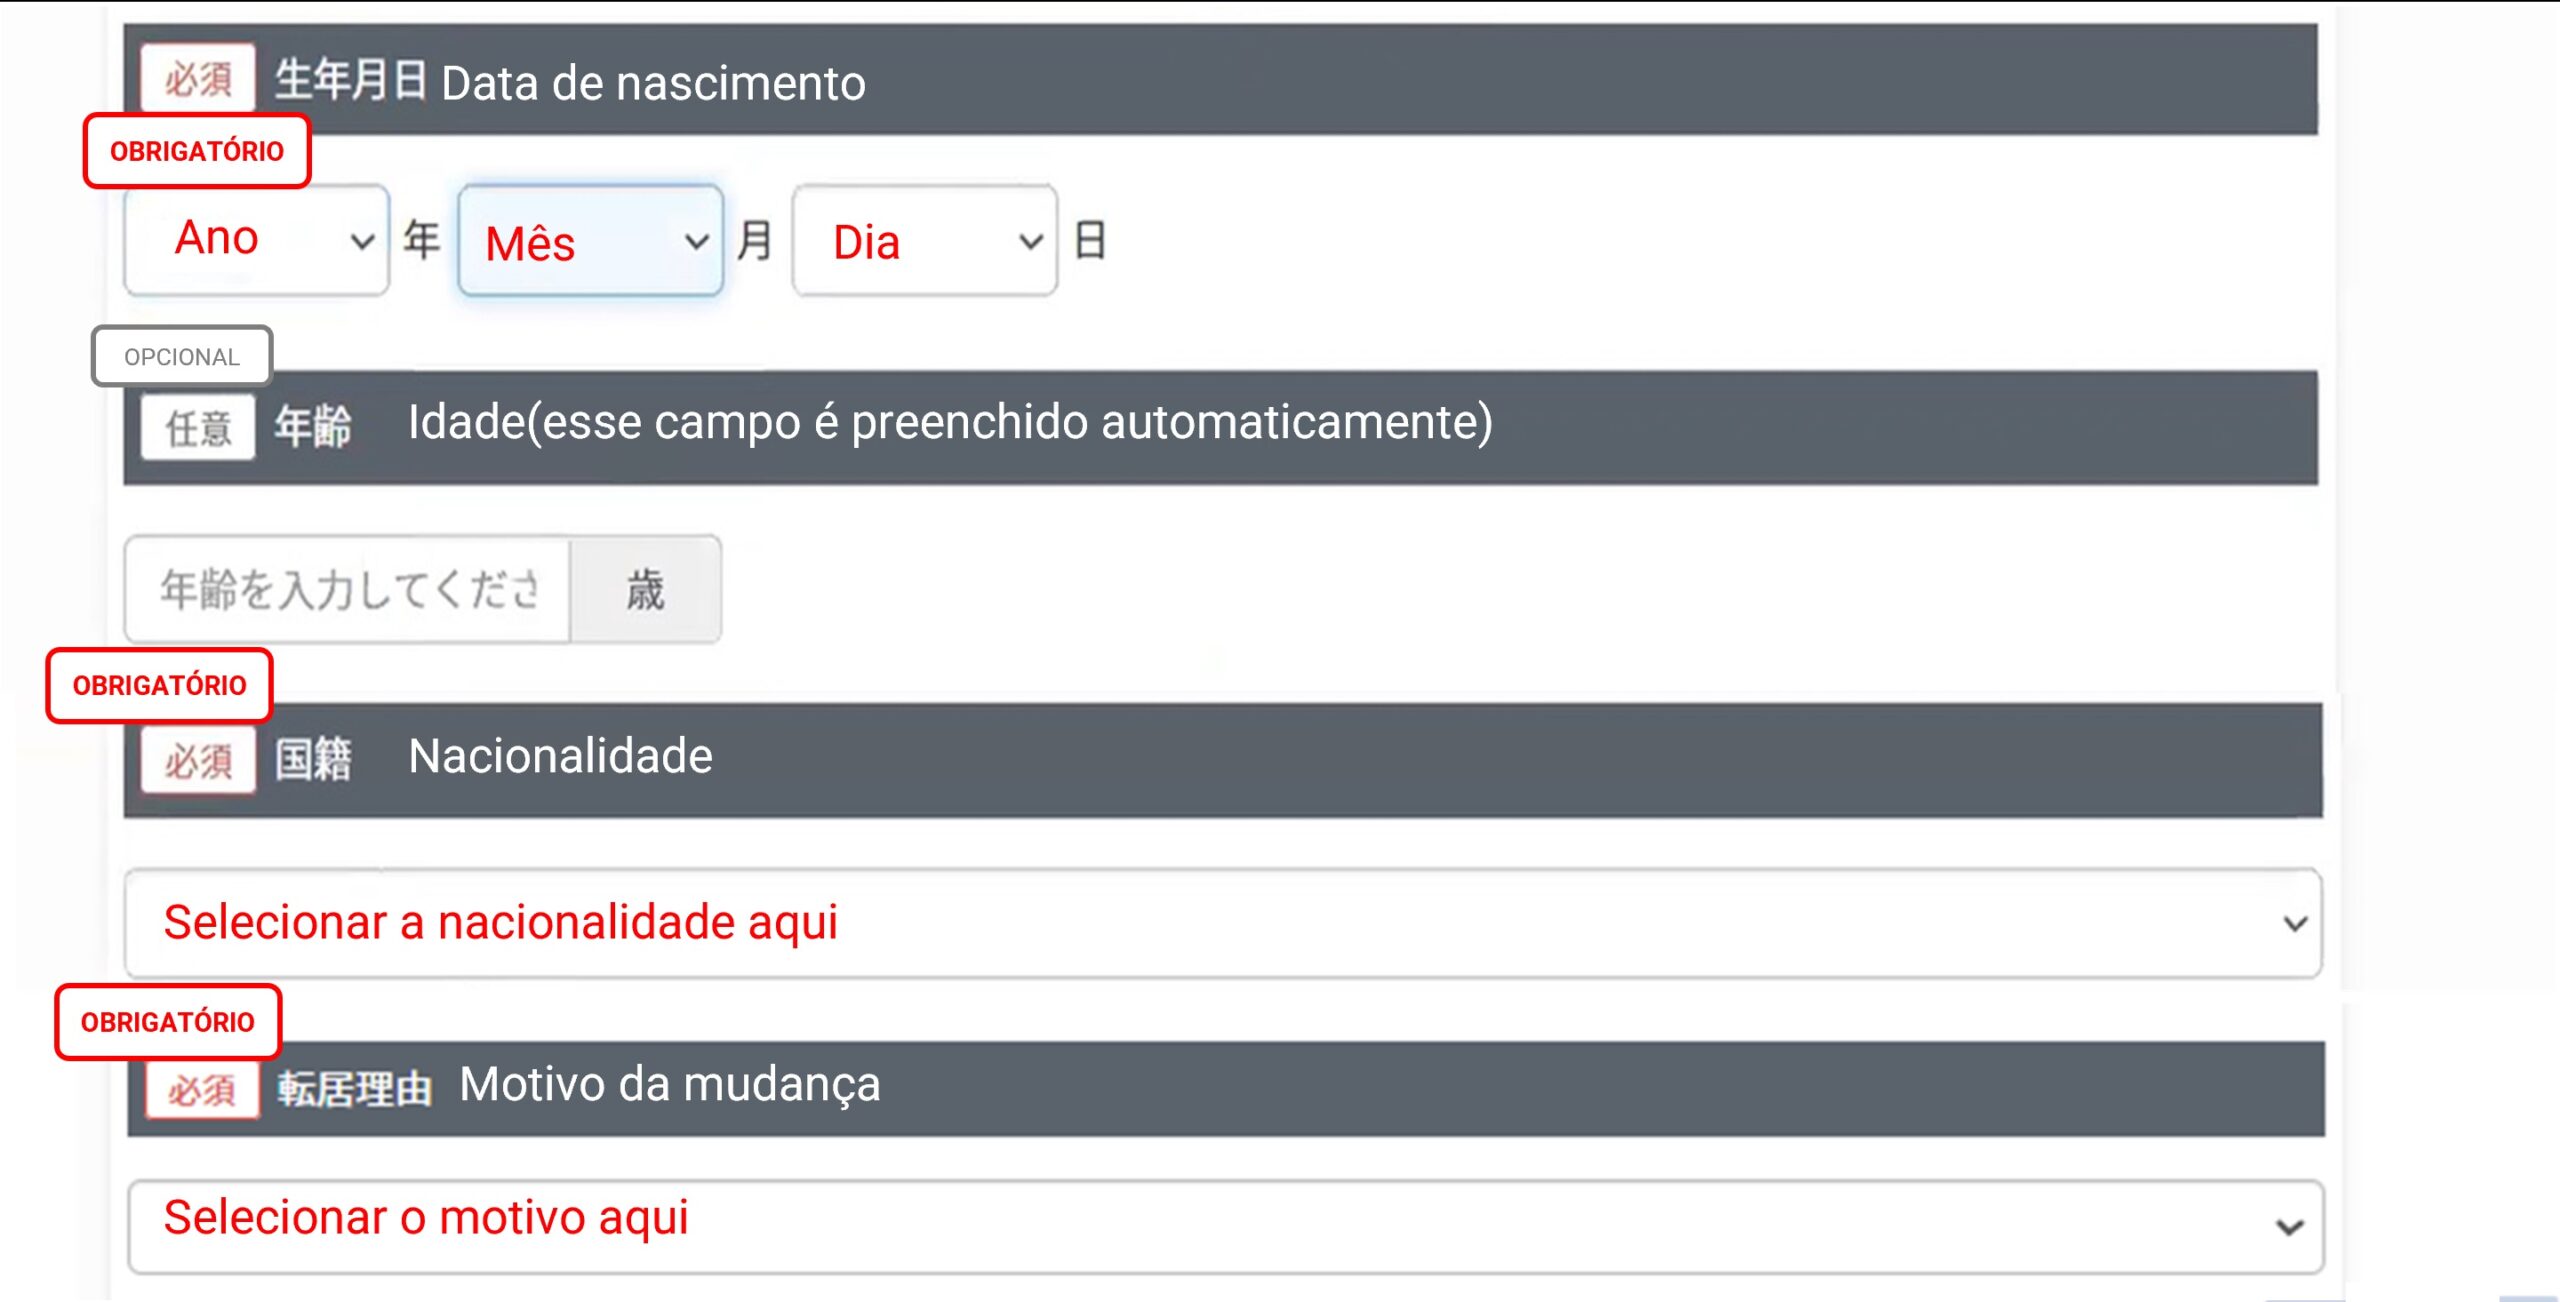Image resolution: width=2560 pixels, height=1302 pixels.
Task: Click the OBRIGATÓRIO tag above Nacionalidade header
Action: (x=159, y=685)
